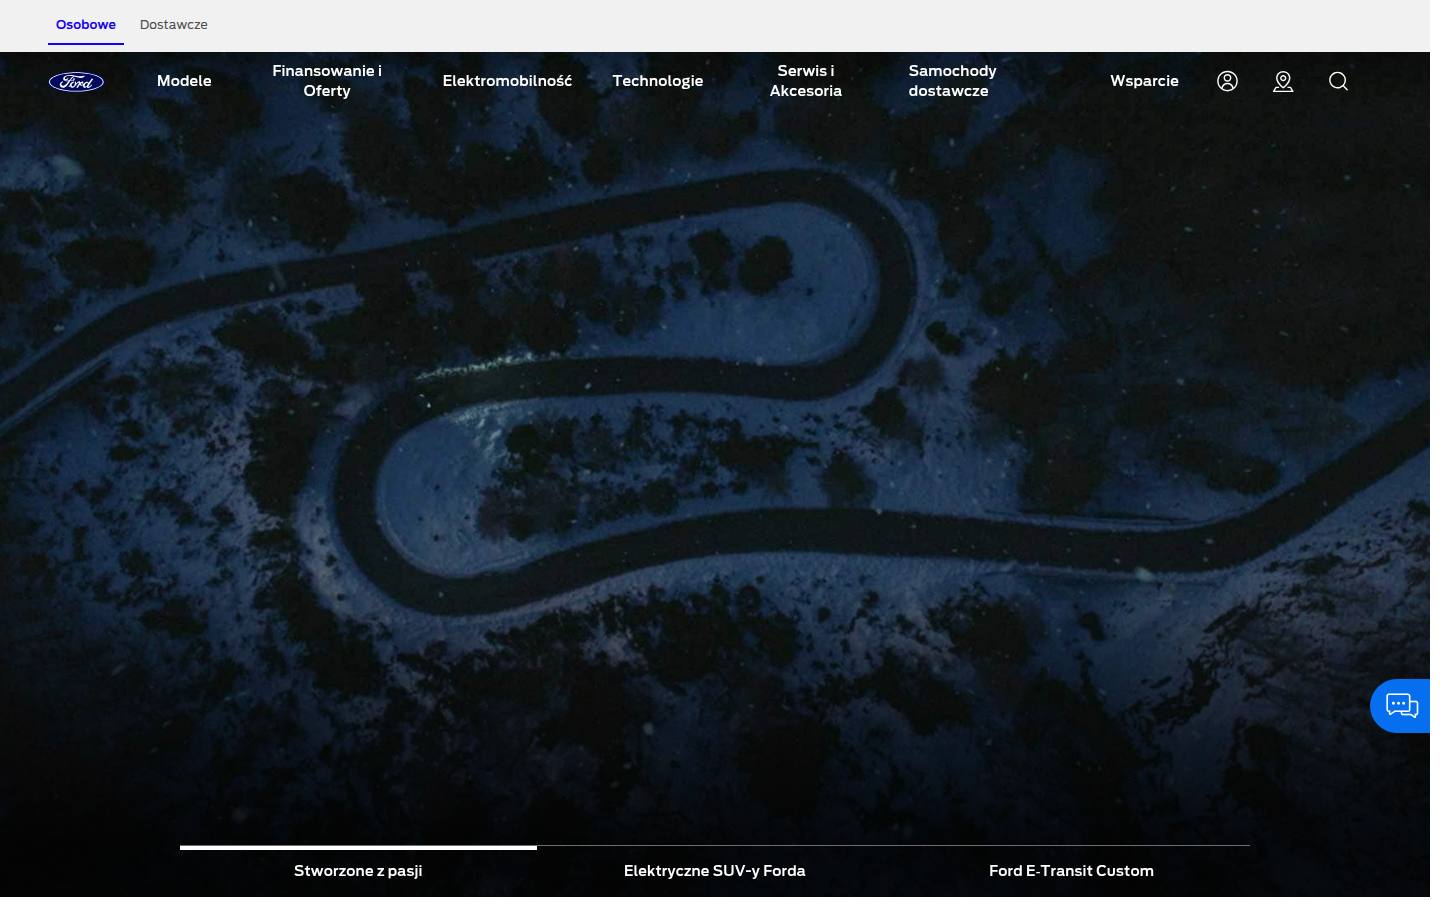The image size is (1440, 900).
Task: Open the Finansowanie i Oferty menu
Action: 327,81
